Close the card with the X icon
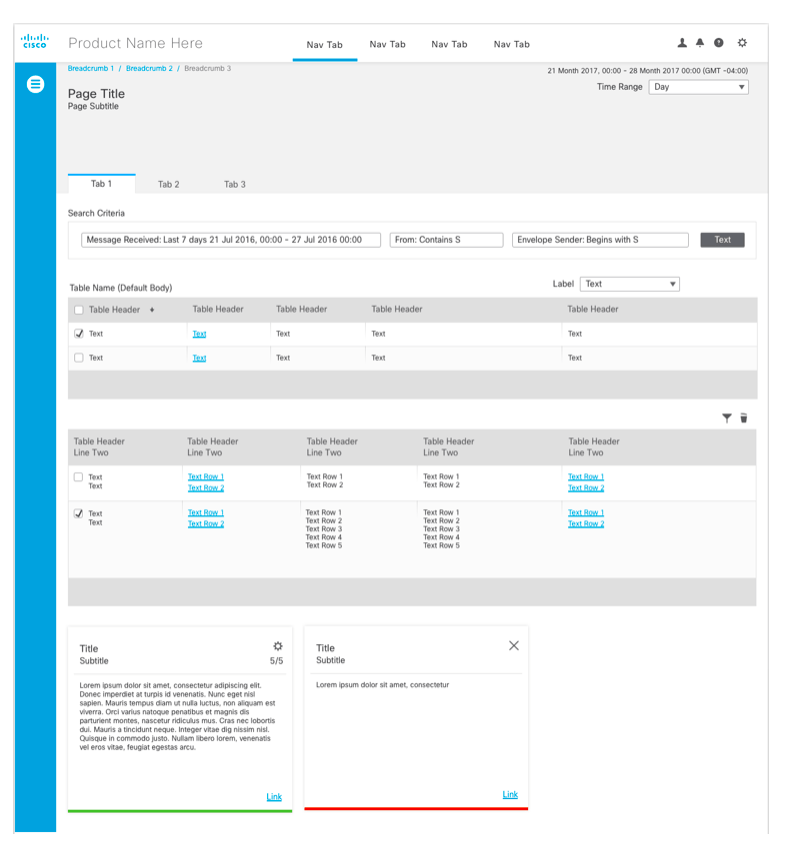796x868 pixels. 514,646
